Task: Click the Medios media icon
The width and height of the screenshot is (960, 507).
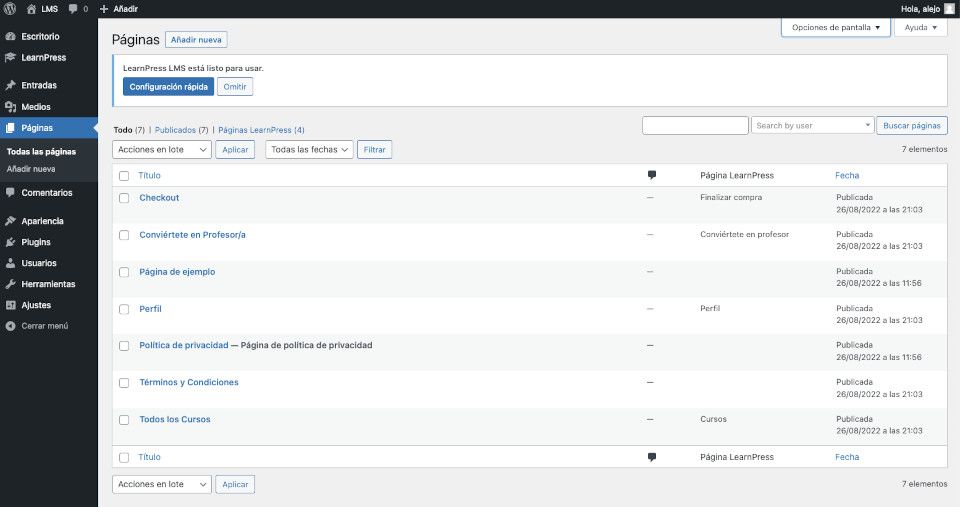Action: pos(10,107)
